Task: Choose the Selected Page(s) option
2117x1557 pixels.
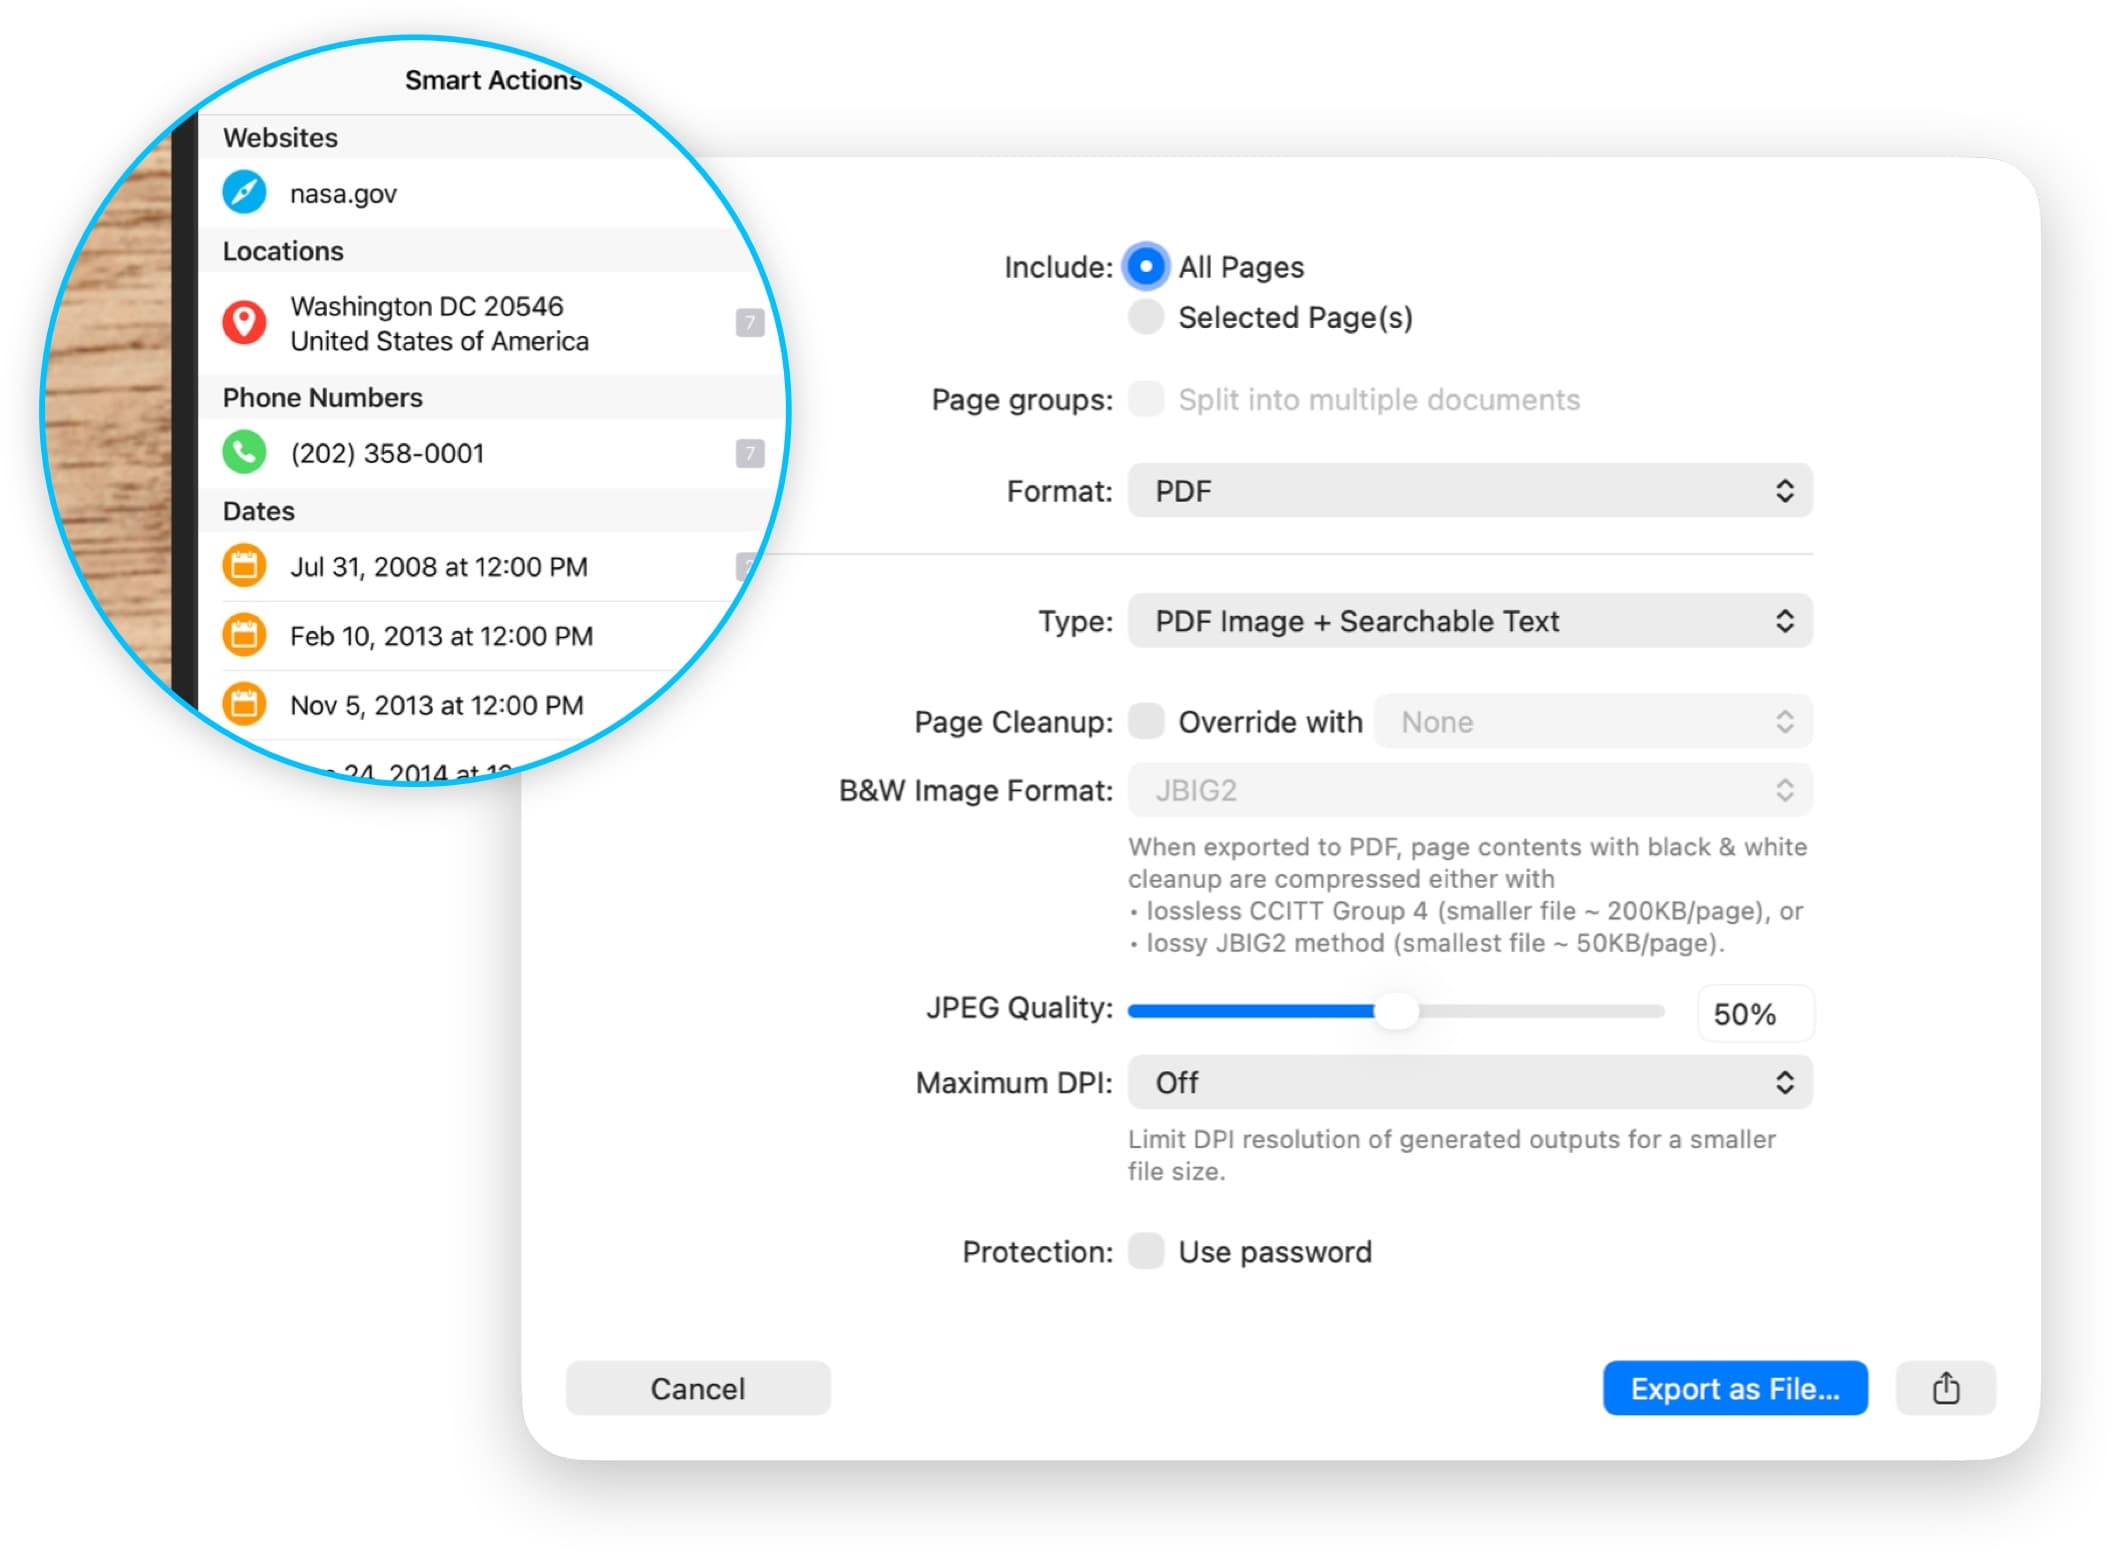Action: click(1146, 316)
